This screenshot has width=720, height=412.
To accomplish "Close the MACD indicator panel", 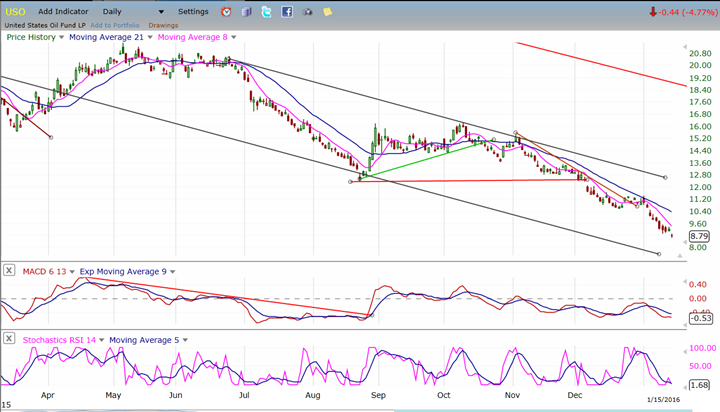I will click(8, 270).
